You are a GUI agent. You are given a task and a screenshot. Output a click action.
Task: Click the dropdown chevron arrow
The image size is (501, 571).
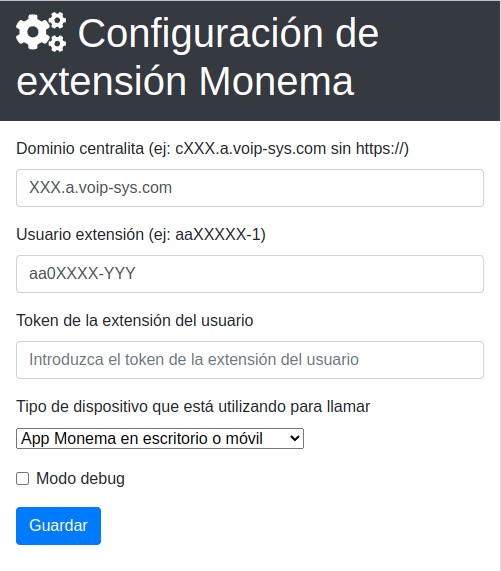click(295, 438)
